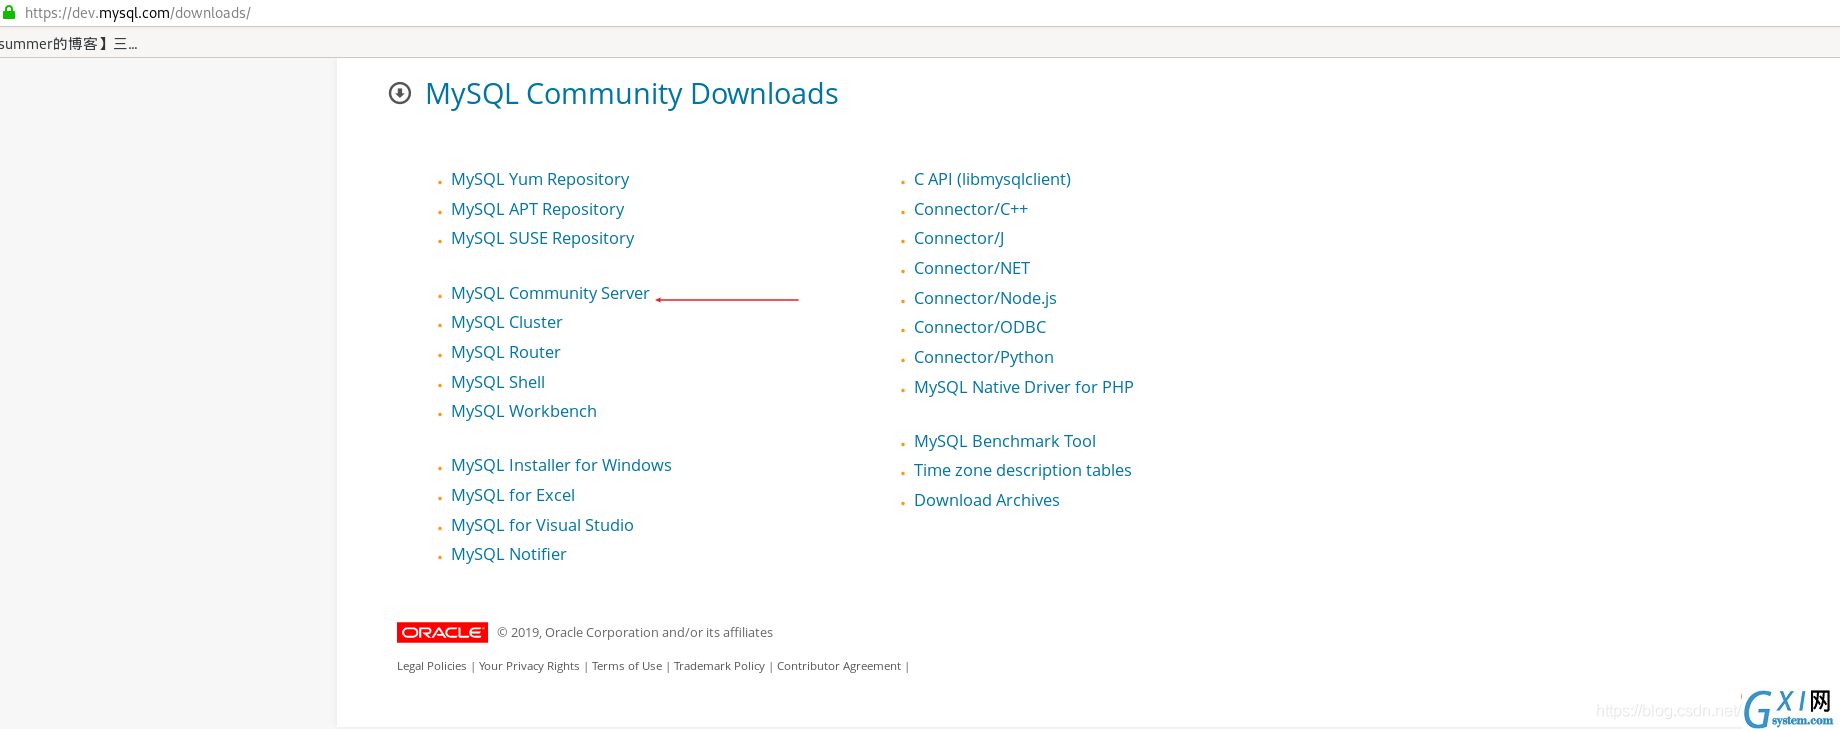Open MySQL Workbench link
The width and height of the screenshot is (1840, 729).
tap(524, 411)
